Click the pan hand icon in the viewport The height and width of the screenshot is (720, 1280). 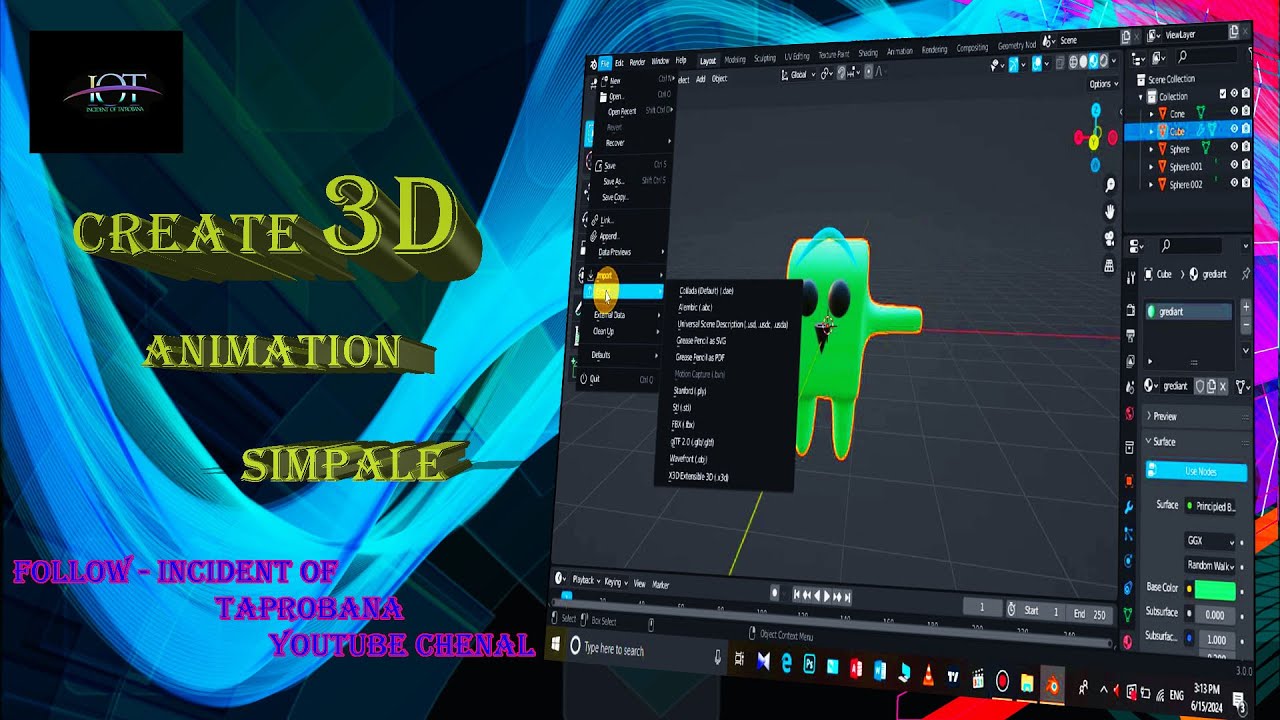[x=1110, y=212]
